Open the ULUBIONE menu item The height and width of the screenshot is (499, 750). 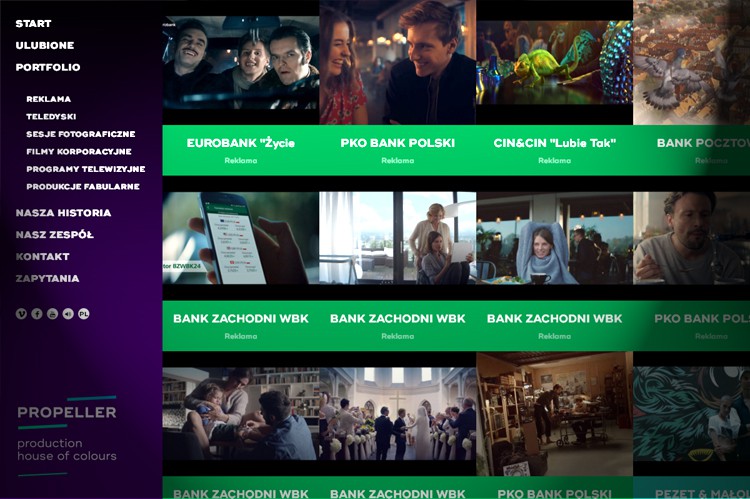coord(45,45)
